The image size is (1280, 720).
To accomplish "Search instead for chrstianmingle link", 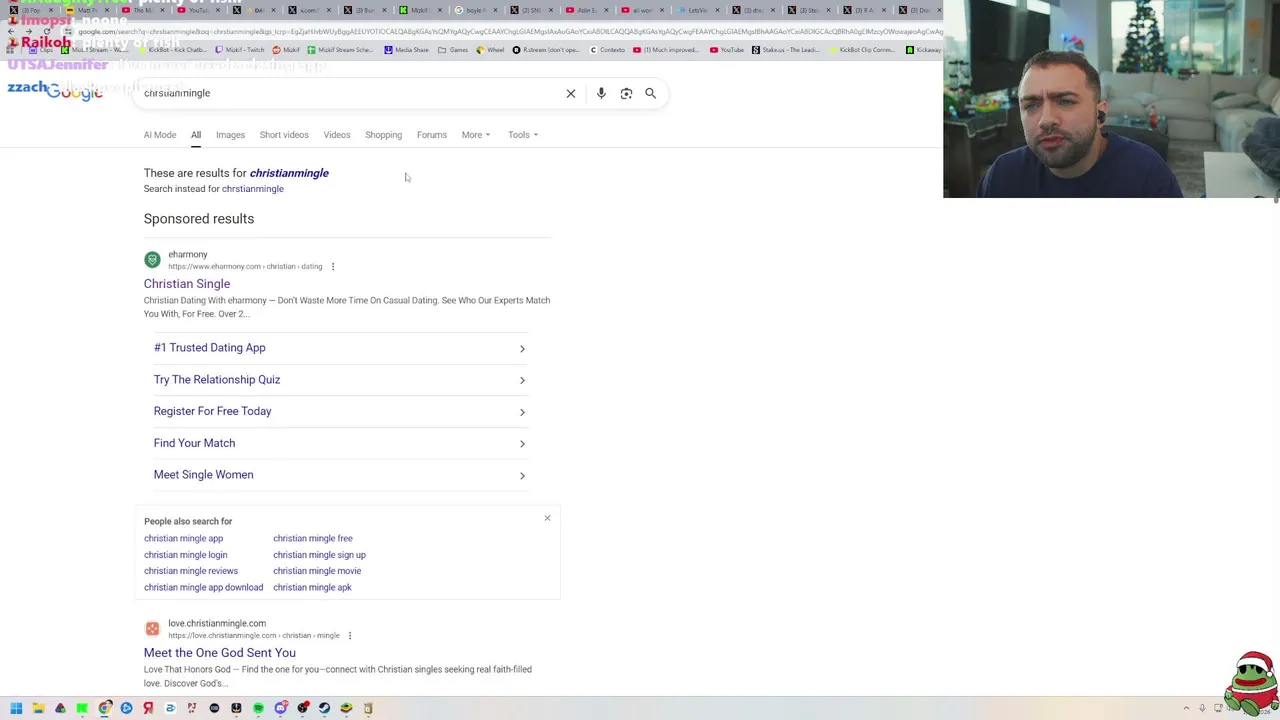I will (x=253, y=189).
